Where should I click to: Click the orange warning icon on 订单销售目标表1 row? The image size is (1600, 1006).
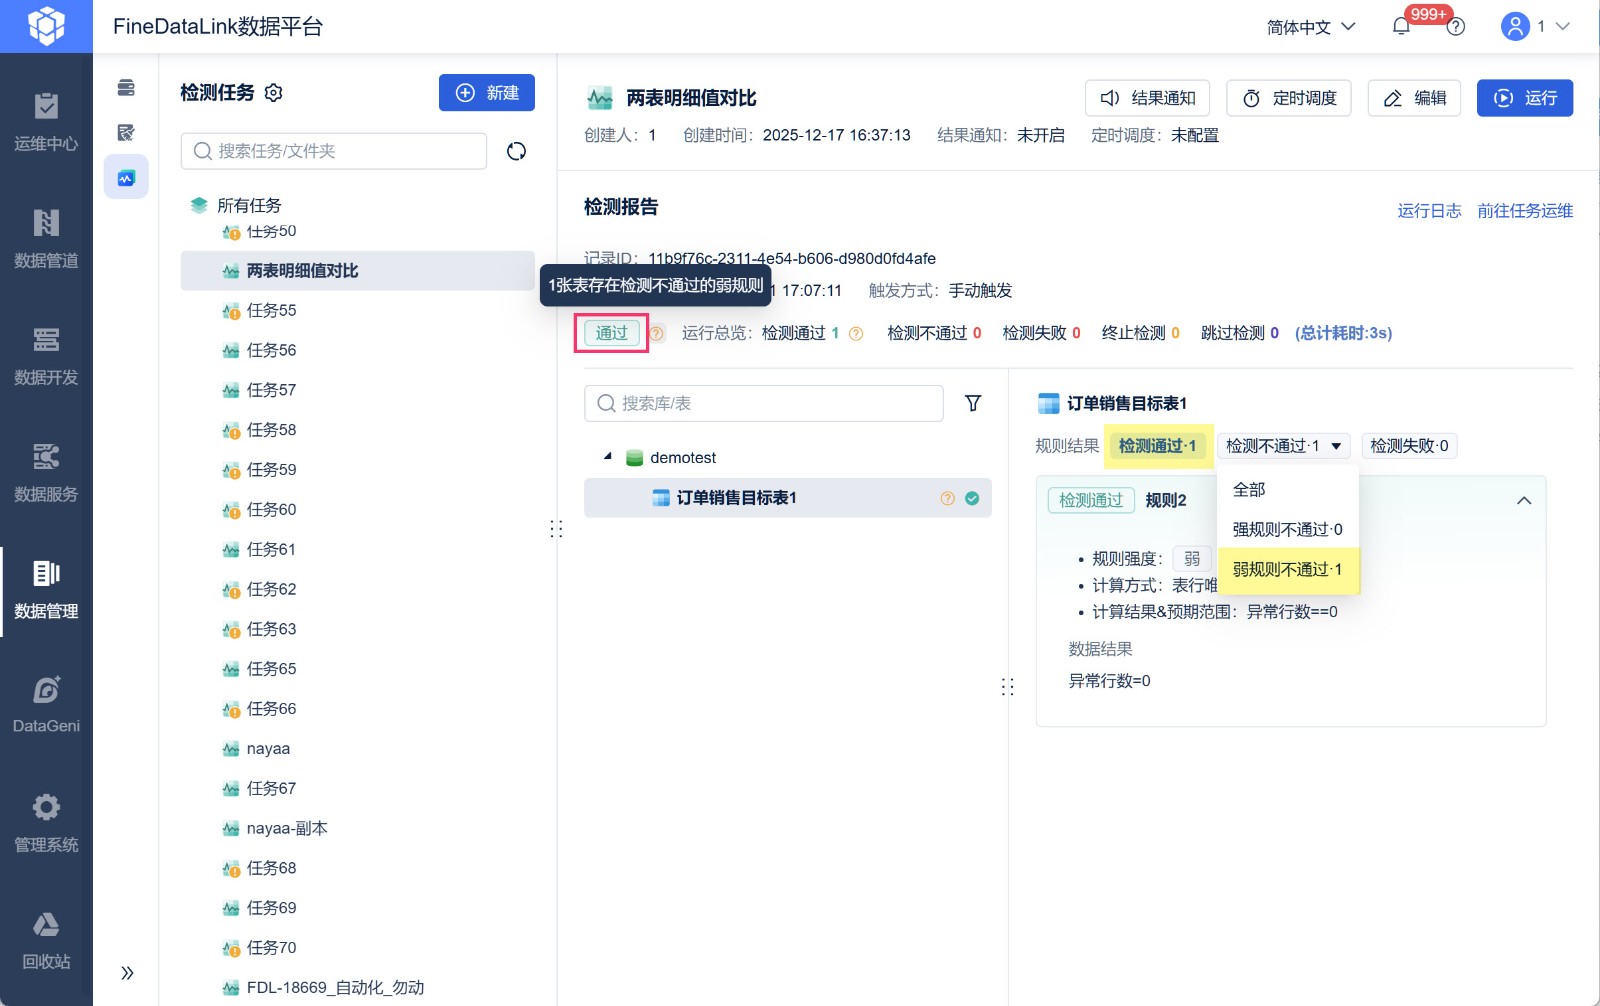[947, 498]
